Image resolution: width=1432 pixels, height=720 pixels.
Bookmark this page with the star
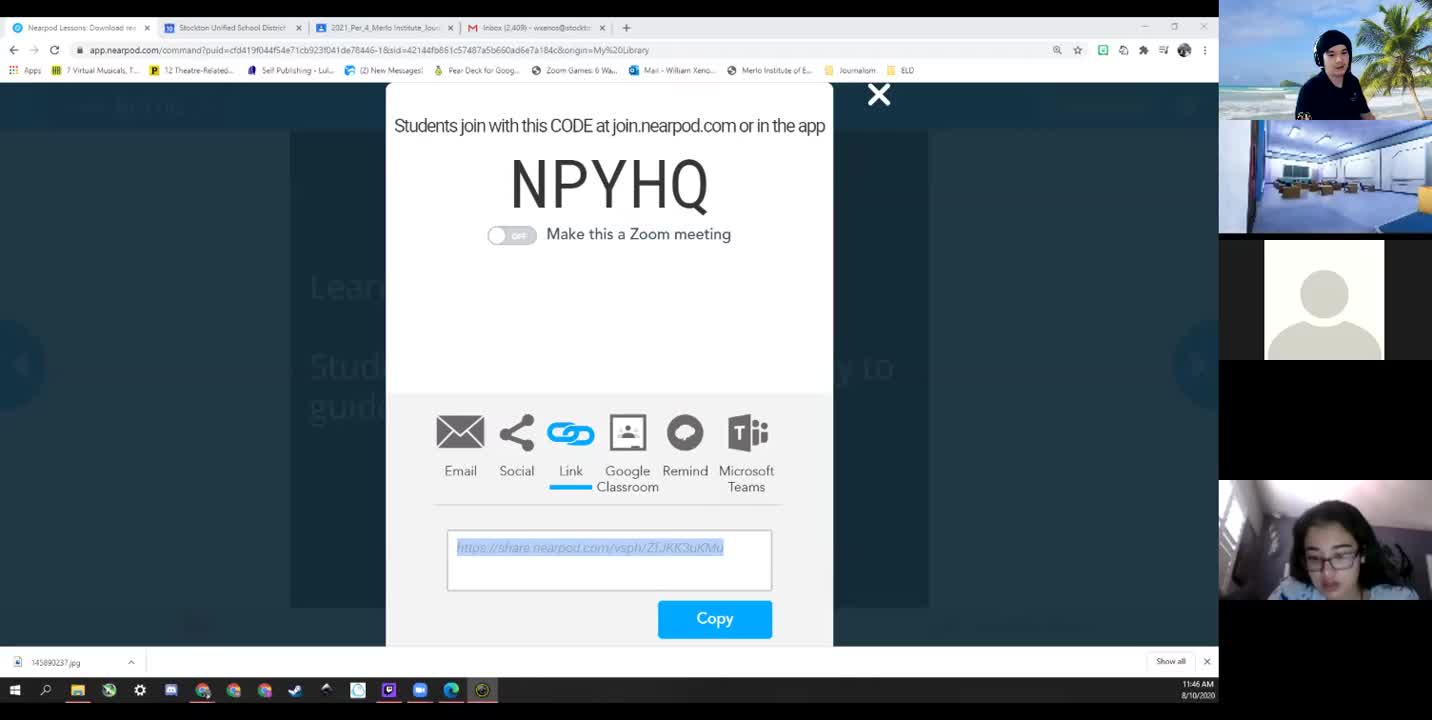point(1077,50)
